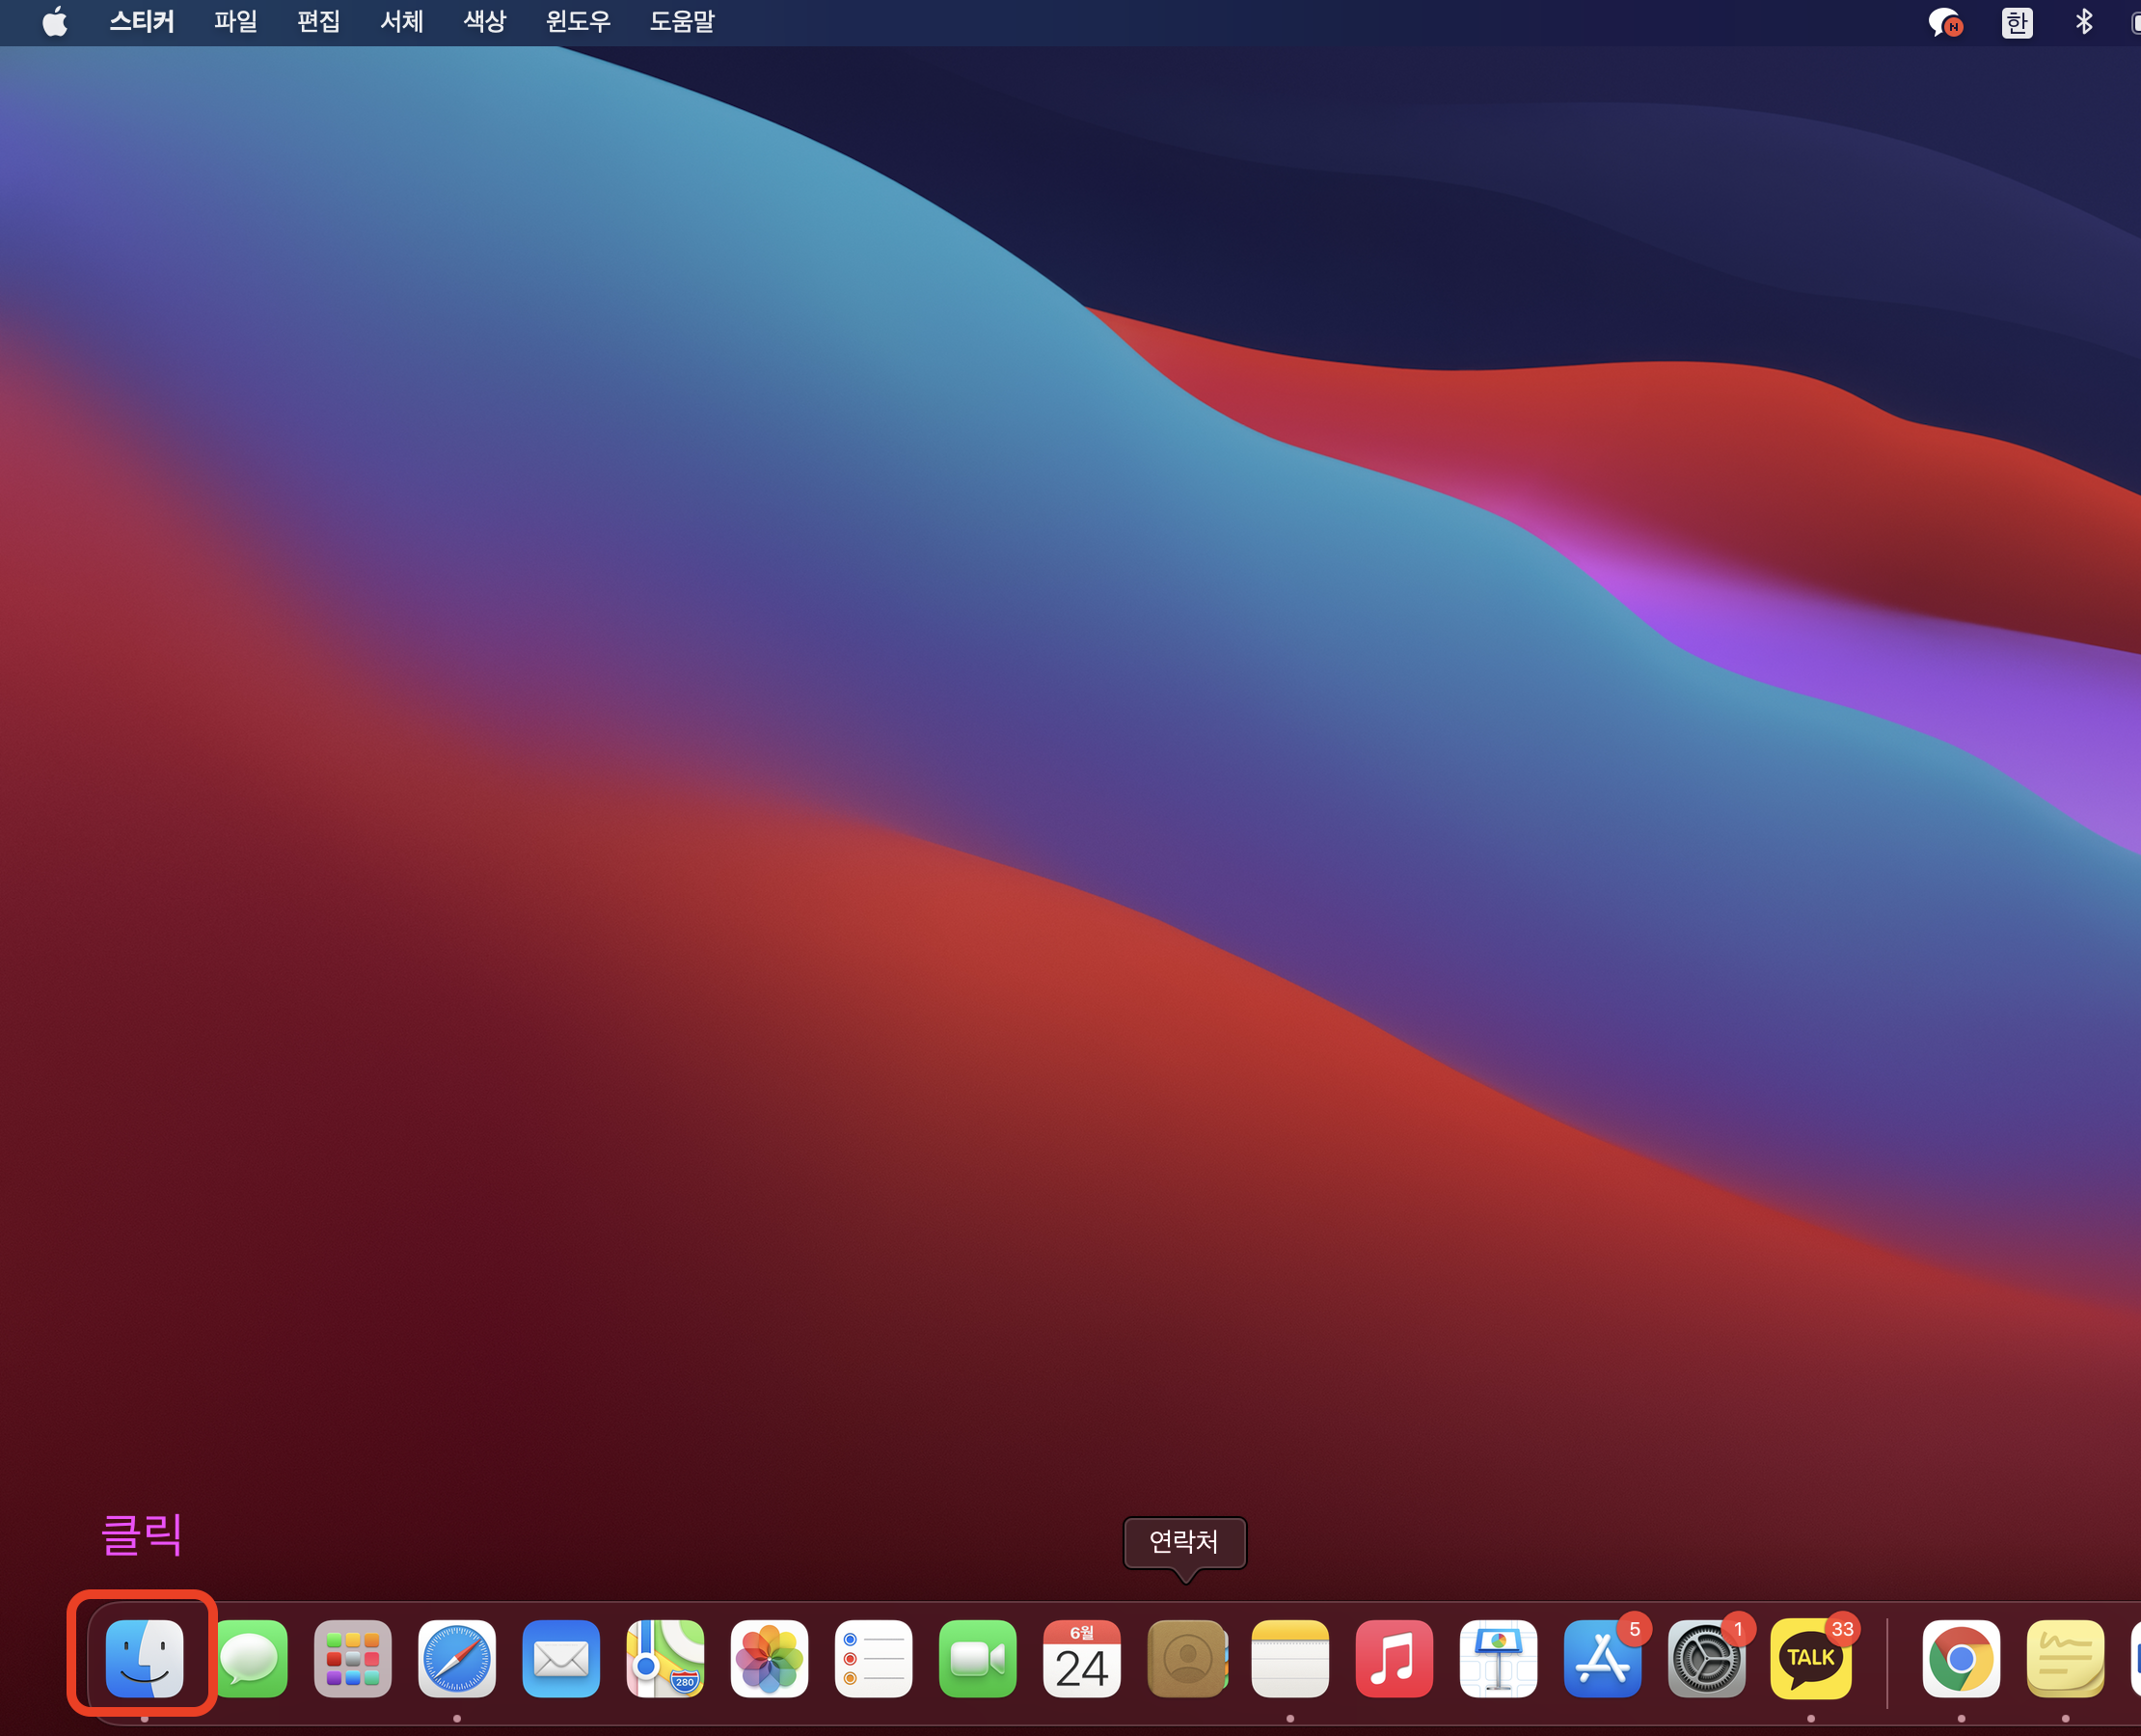Open the Mail app icon
The height and width of the screenshot is (1736, 2141).
[561, 1659]
